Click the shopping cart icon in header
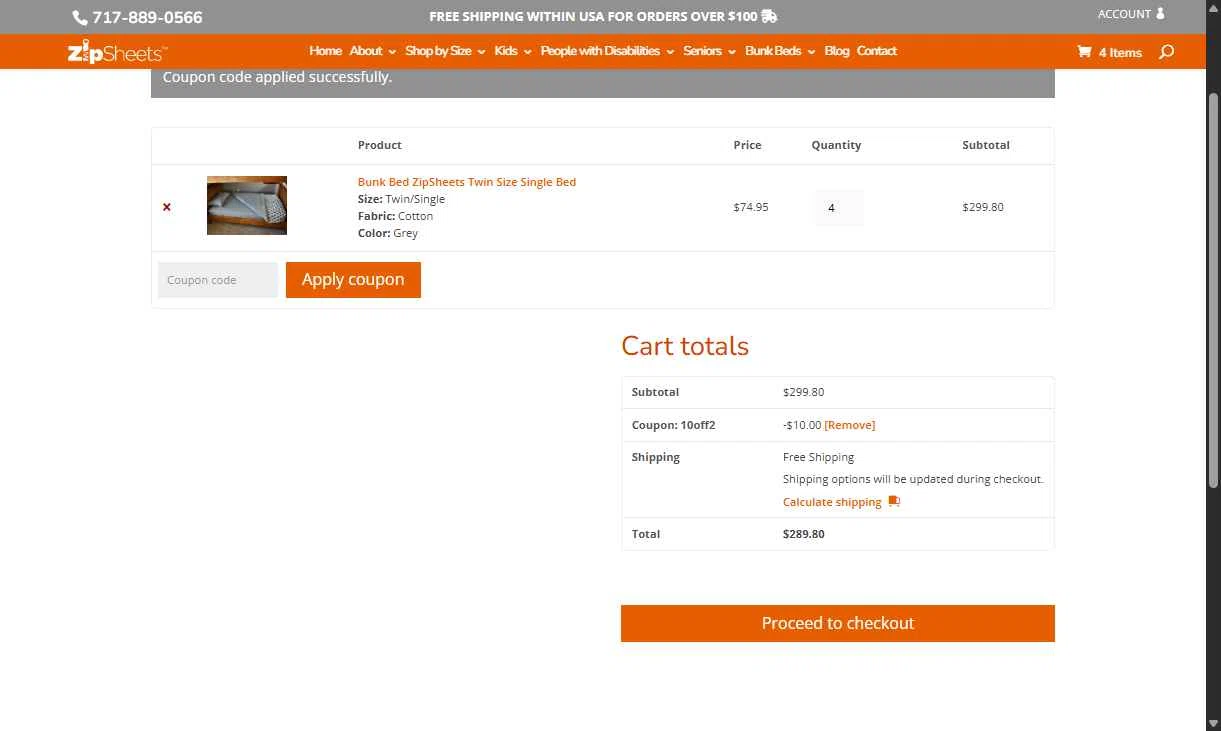The height and width of the screenshot is (731, 1221). 1084,51
